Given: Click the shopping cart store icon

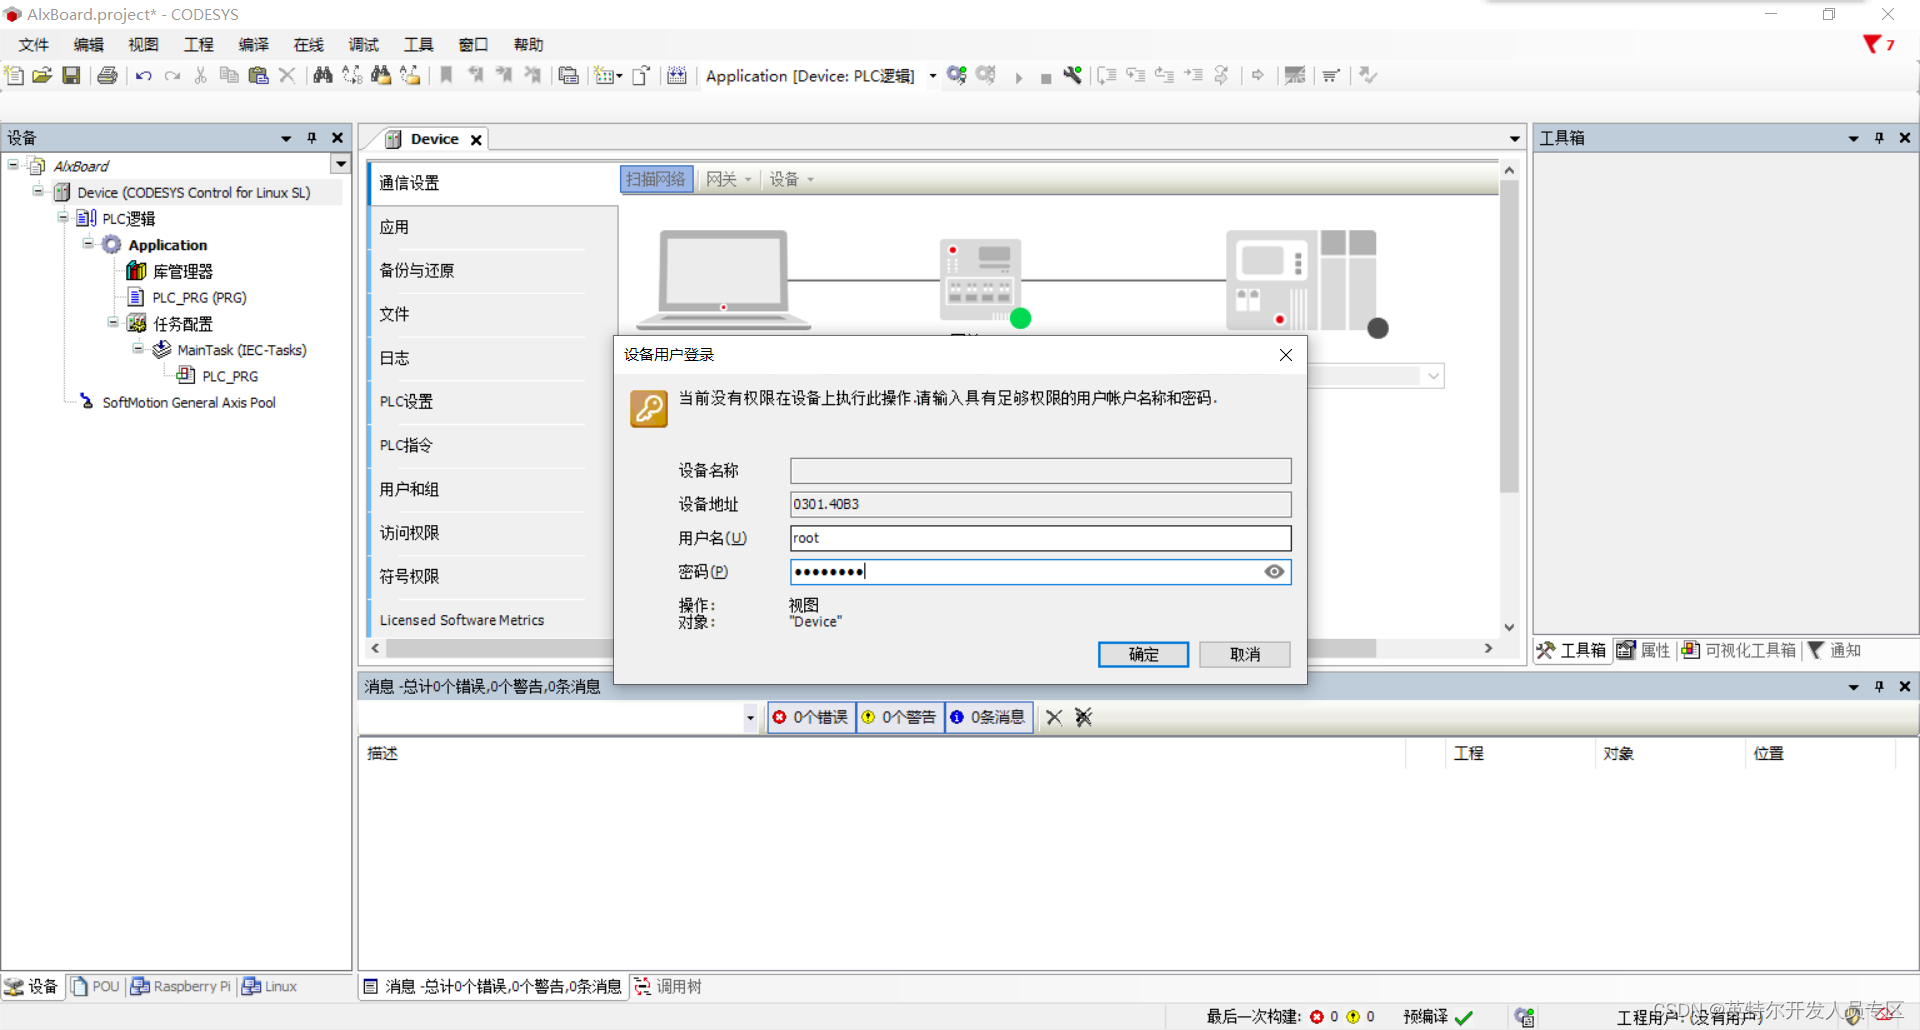Looking at the screenshot, I should (x=1331, y=75).
